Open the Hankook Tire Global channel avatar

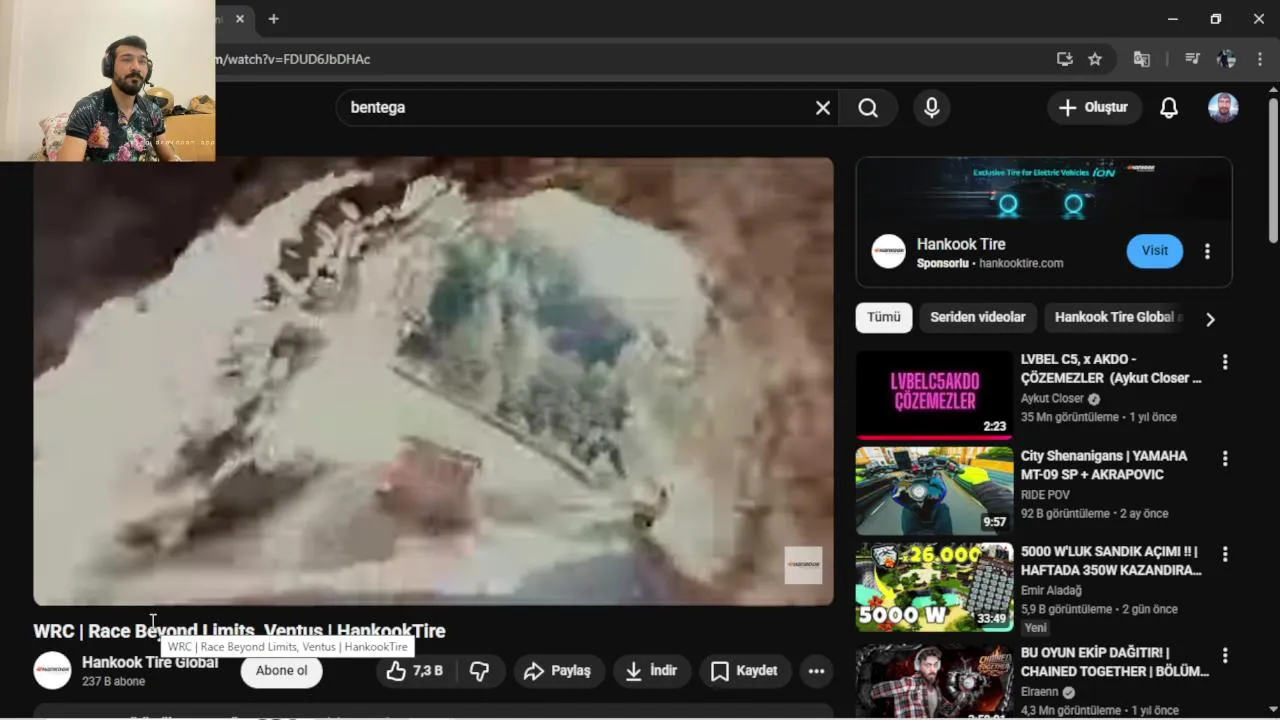point(52,670)
